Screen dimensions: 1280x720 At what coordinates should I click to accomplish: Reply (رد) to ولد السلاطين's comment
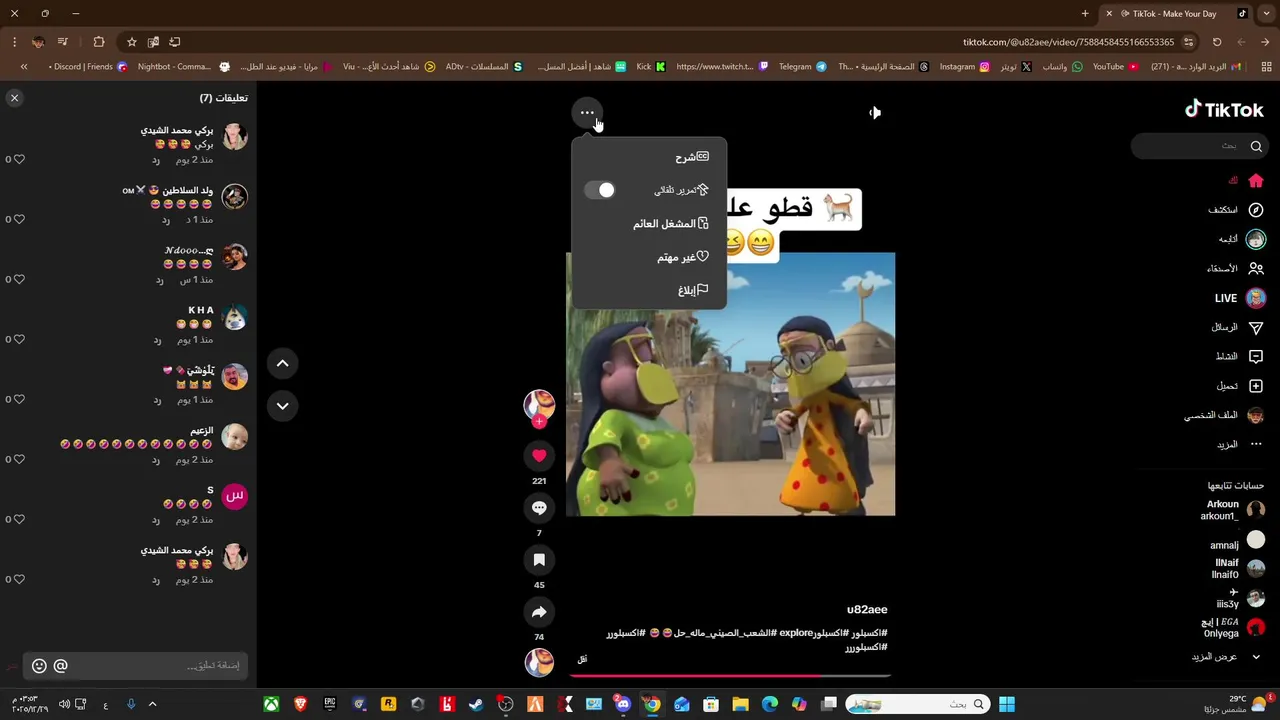(x=166, y=220)
